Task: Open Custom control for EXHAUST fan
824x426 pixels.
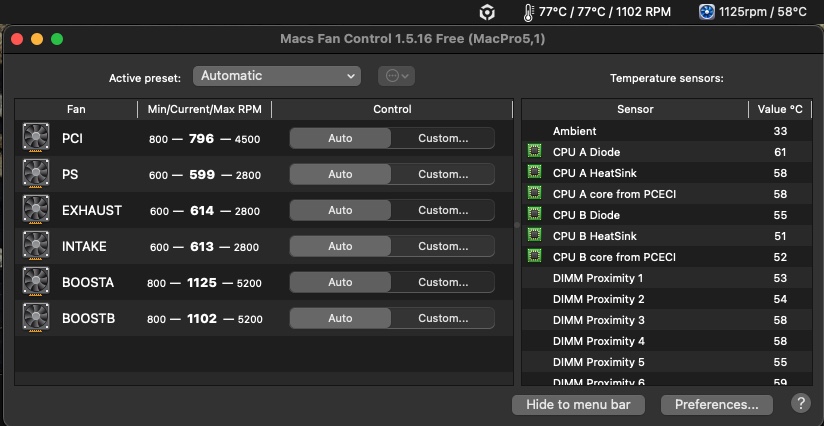Action: (442, 210)
